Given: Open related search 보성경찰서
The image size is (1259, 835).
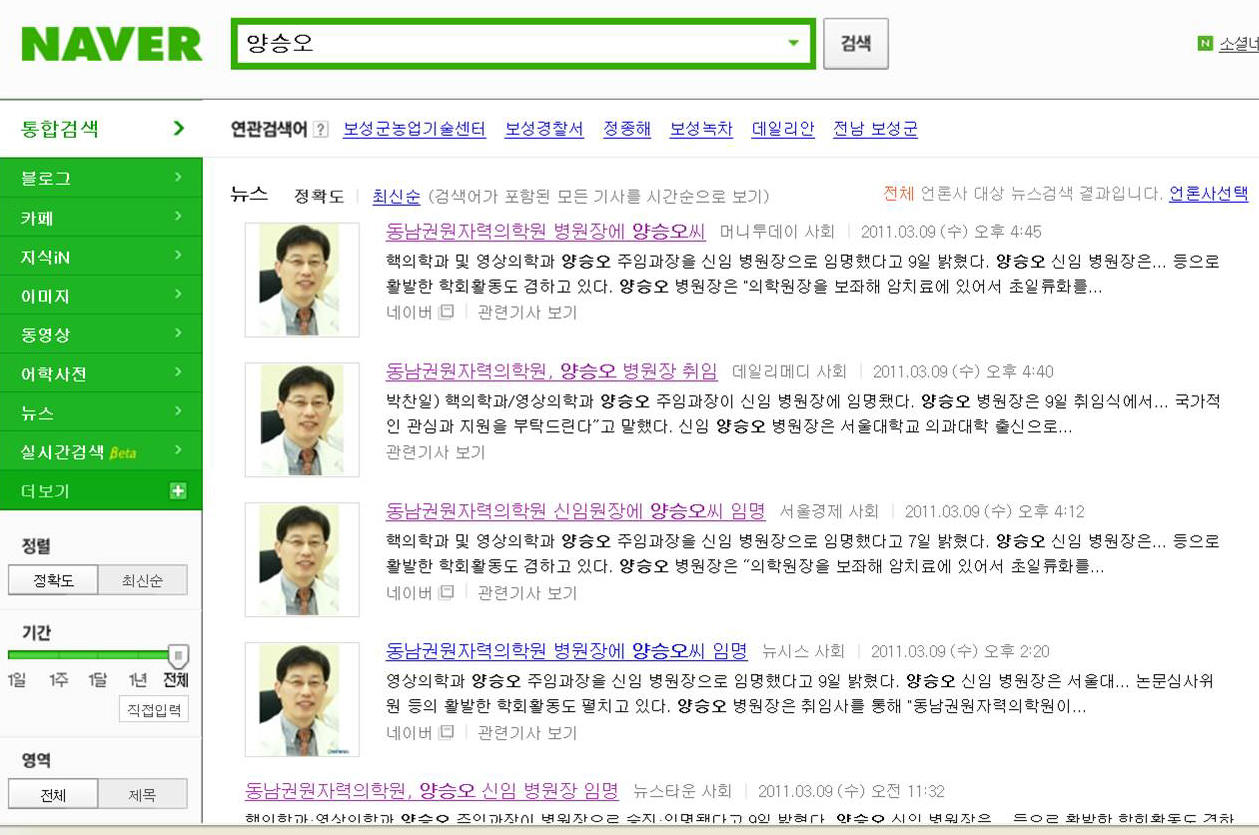Looking at the screenshot, I should (544, 129).
